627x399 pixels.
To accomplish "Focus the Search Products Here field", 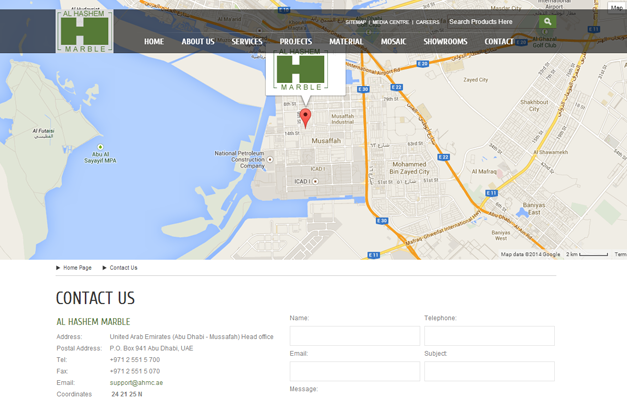I will click(493, 22).
